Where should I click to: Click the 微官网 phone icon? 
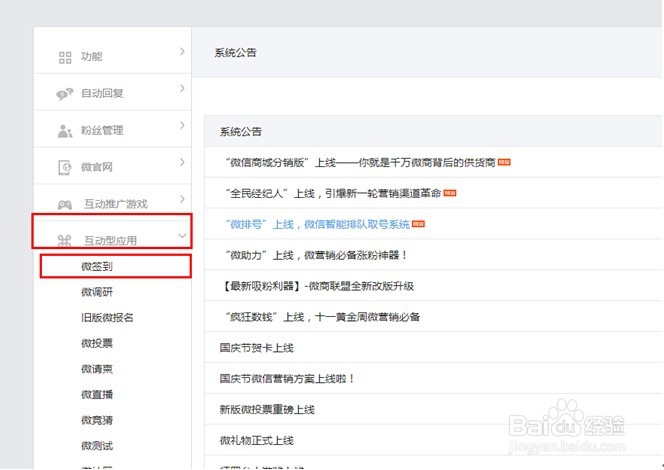coord(65,168)
